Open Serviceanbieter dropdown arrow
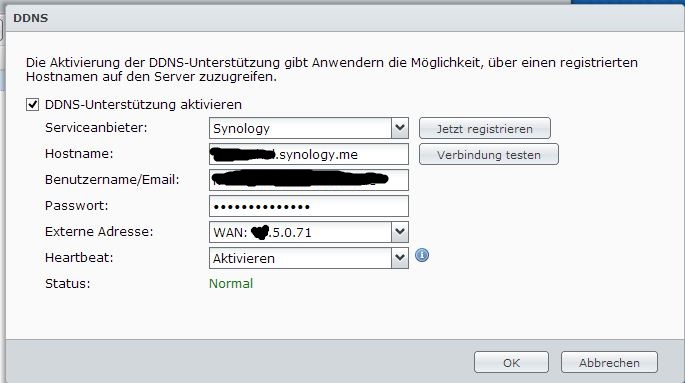The image size is (685, 383). (x=400, y=128)
